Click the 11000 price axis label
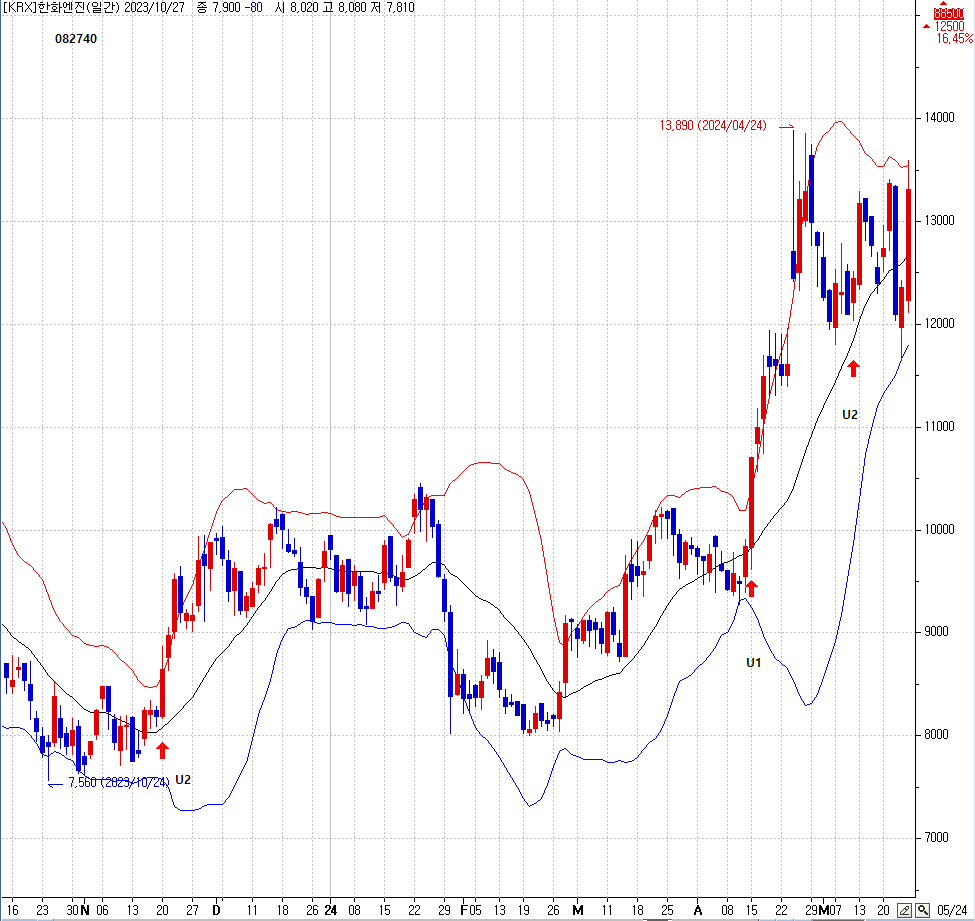The height and width of the screenshot is (921, 975). pos(939,427)
